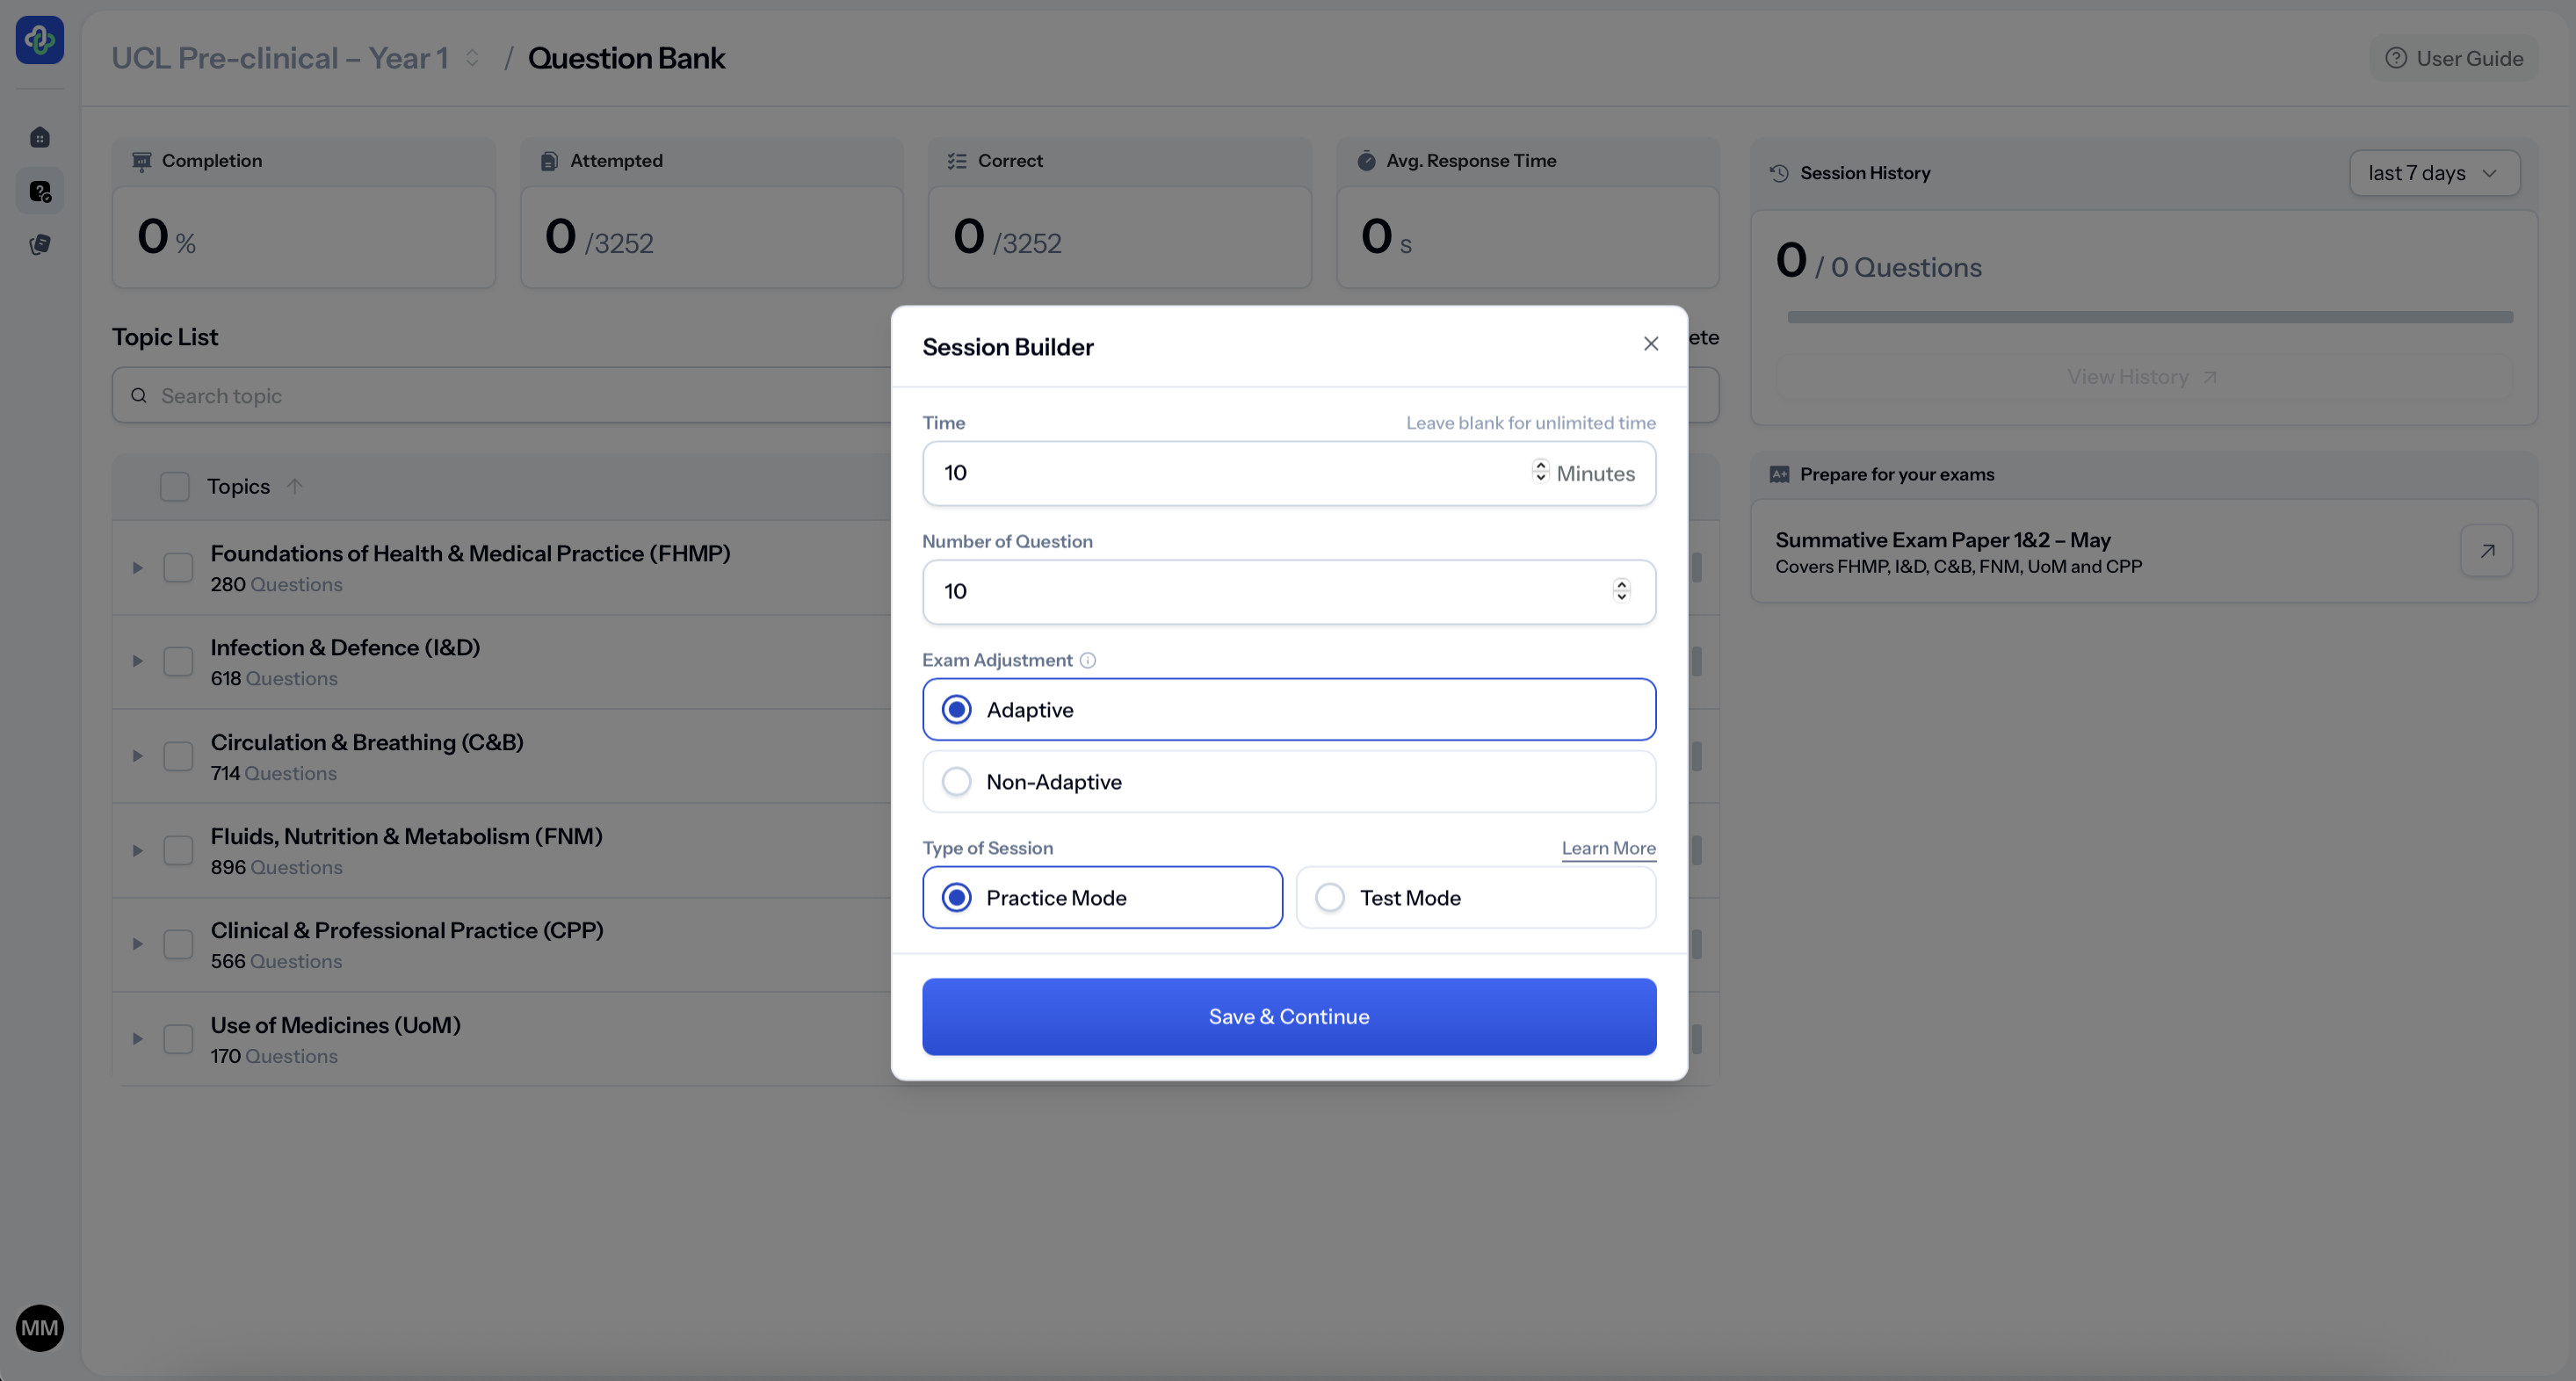This screenshot has width=2576, height=1381.
Task: Open the home icon in sidebar
Action: (40, 137)
